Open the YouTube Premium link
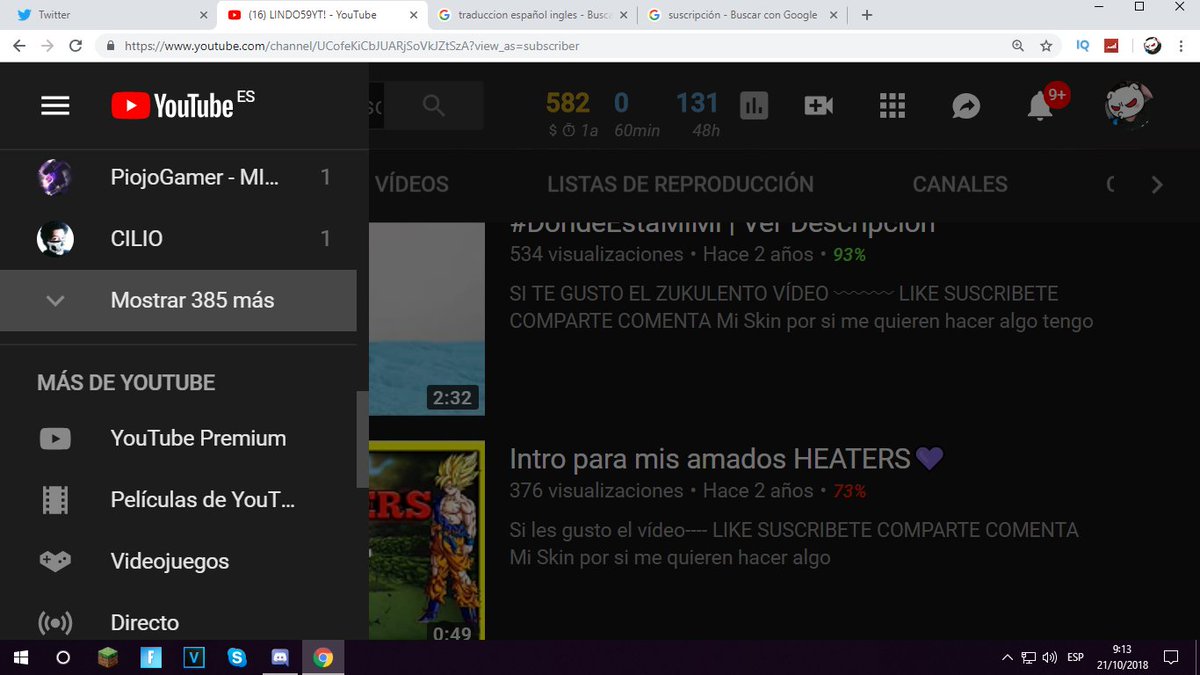 pos(178,438)
